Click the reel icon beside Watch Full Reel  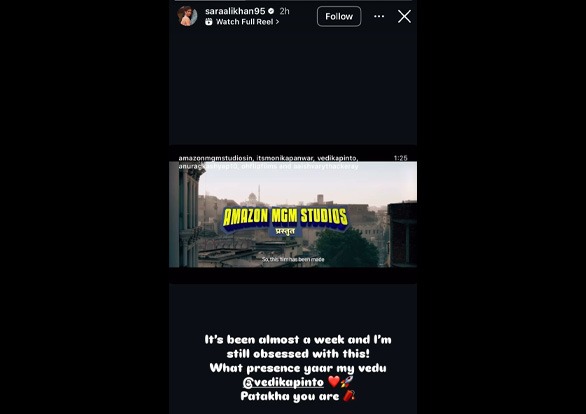[x=209, y=22]
